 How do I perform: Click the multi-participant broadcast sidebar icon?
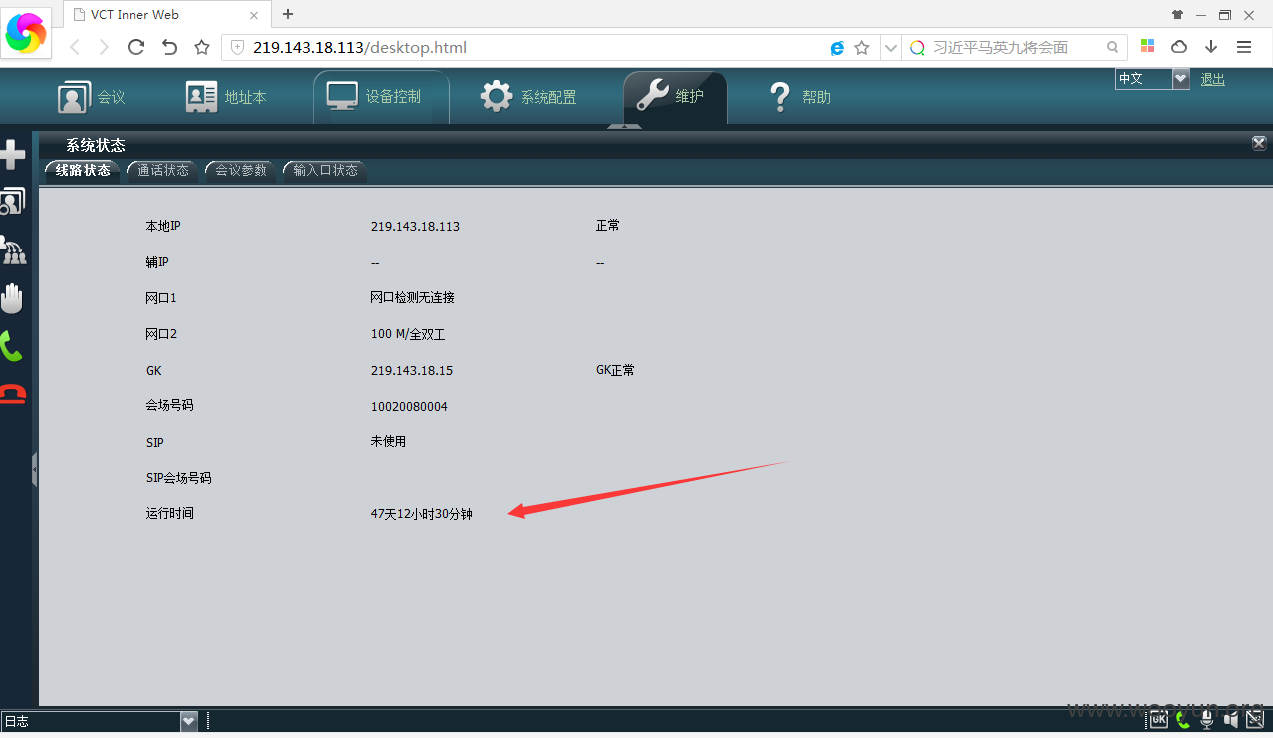(x=12, y=250)
